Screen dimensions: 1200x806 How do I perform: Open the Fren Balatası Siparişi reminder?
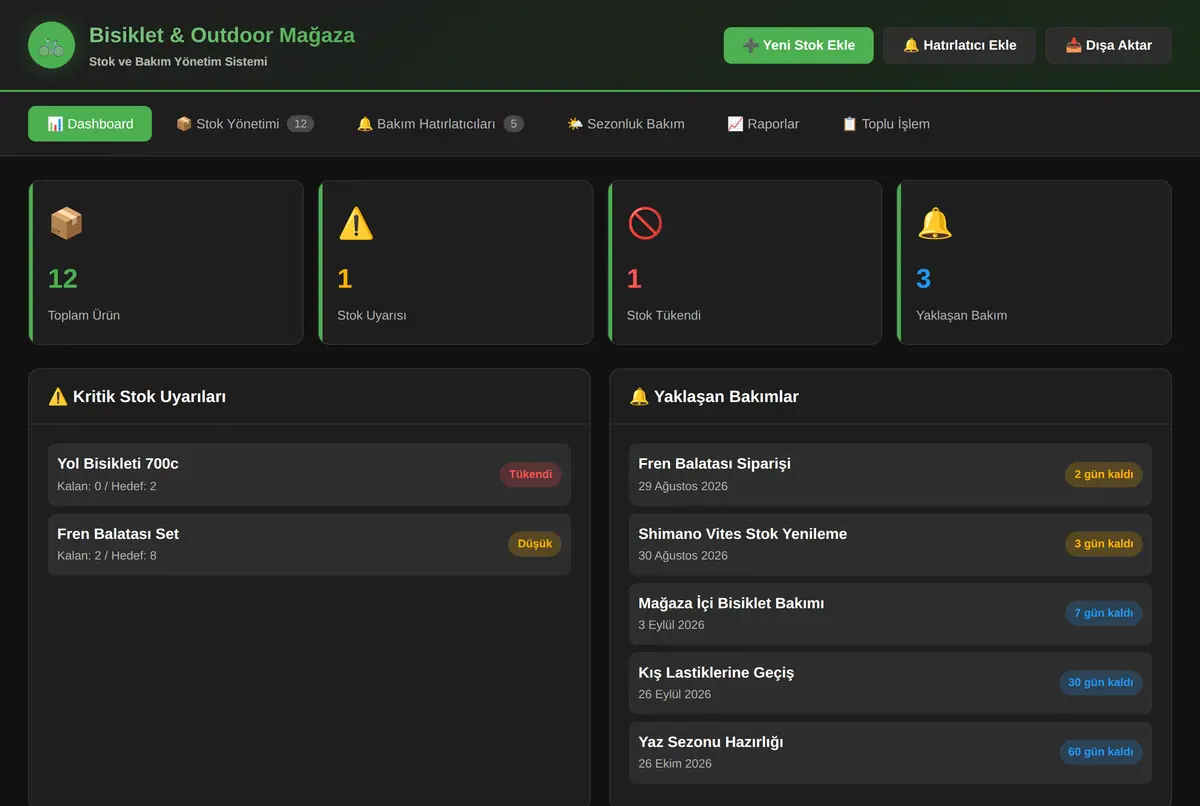[890, 475]
